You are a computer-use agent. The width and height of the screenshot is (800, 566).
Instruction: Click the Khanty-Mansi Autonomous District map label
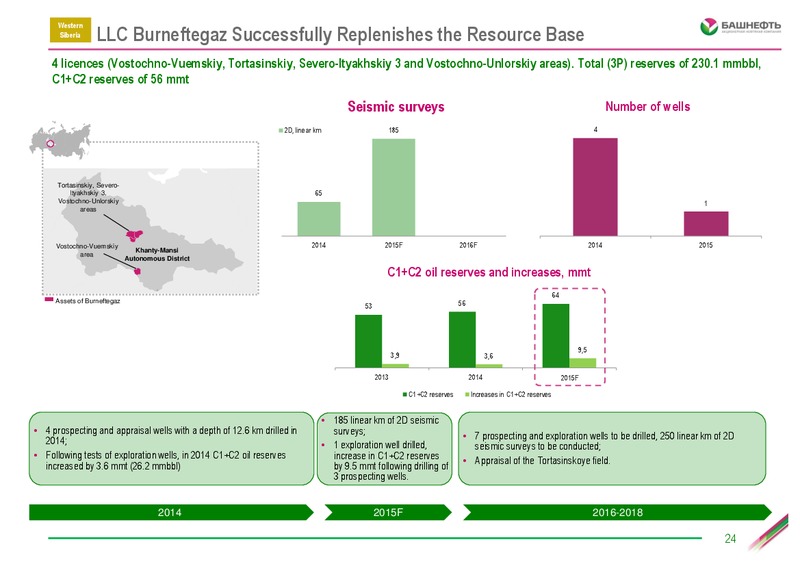[157, 254]
